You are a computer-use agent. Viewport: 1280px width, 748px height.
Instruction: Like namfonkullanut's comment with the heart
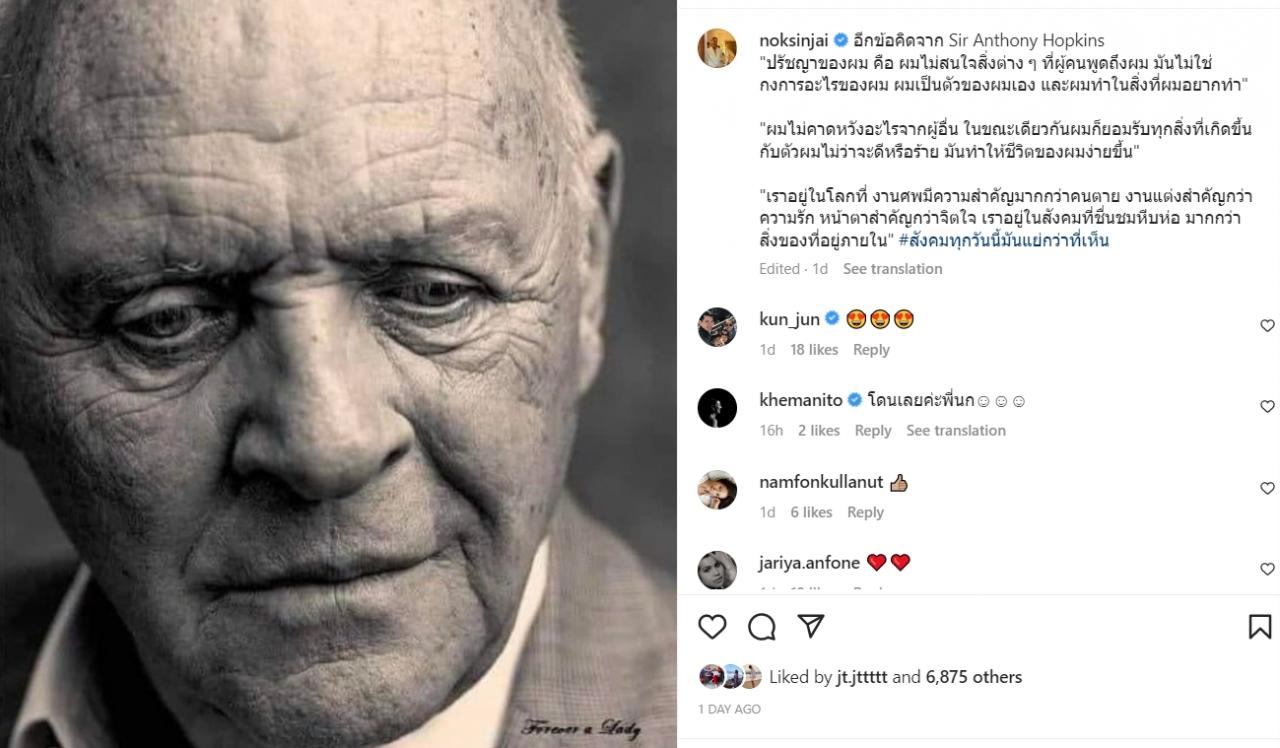click(1267, 488)
